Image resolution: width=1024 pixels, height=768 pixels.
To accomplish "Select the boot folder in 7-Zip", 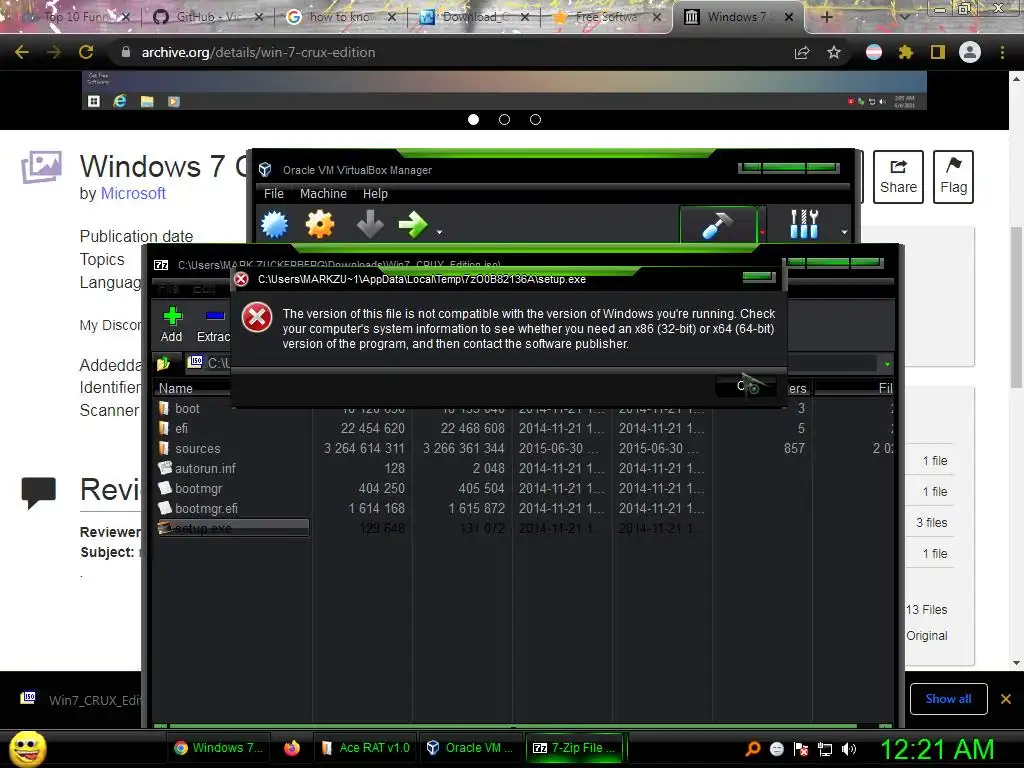I will click(x=187, y=409).
